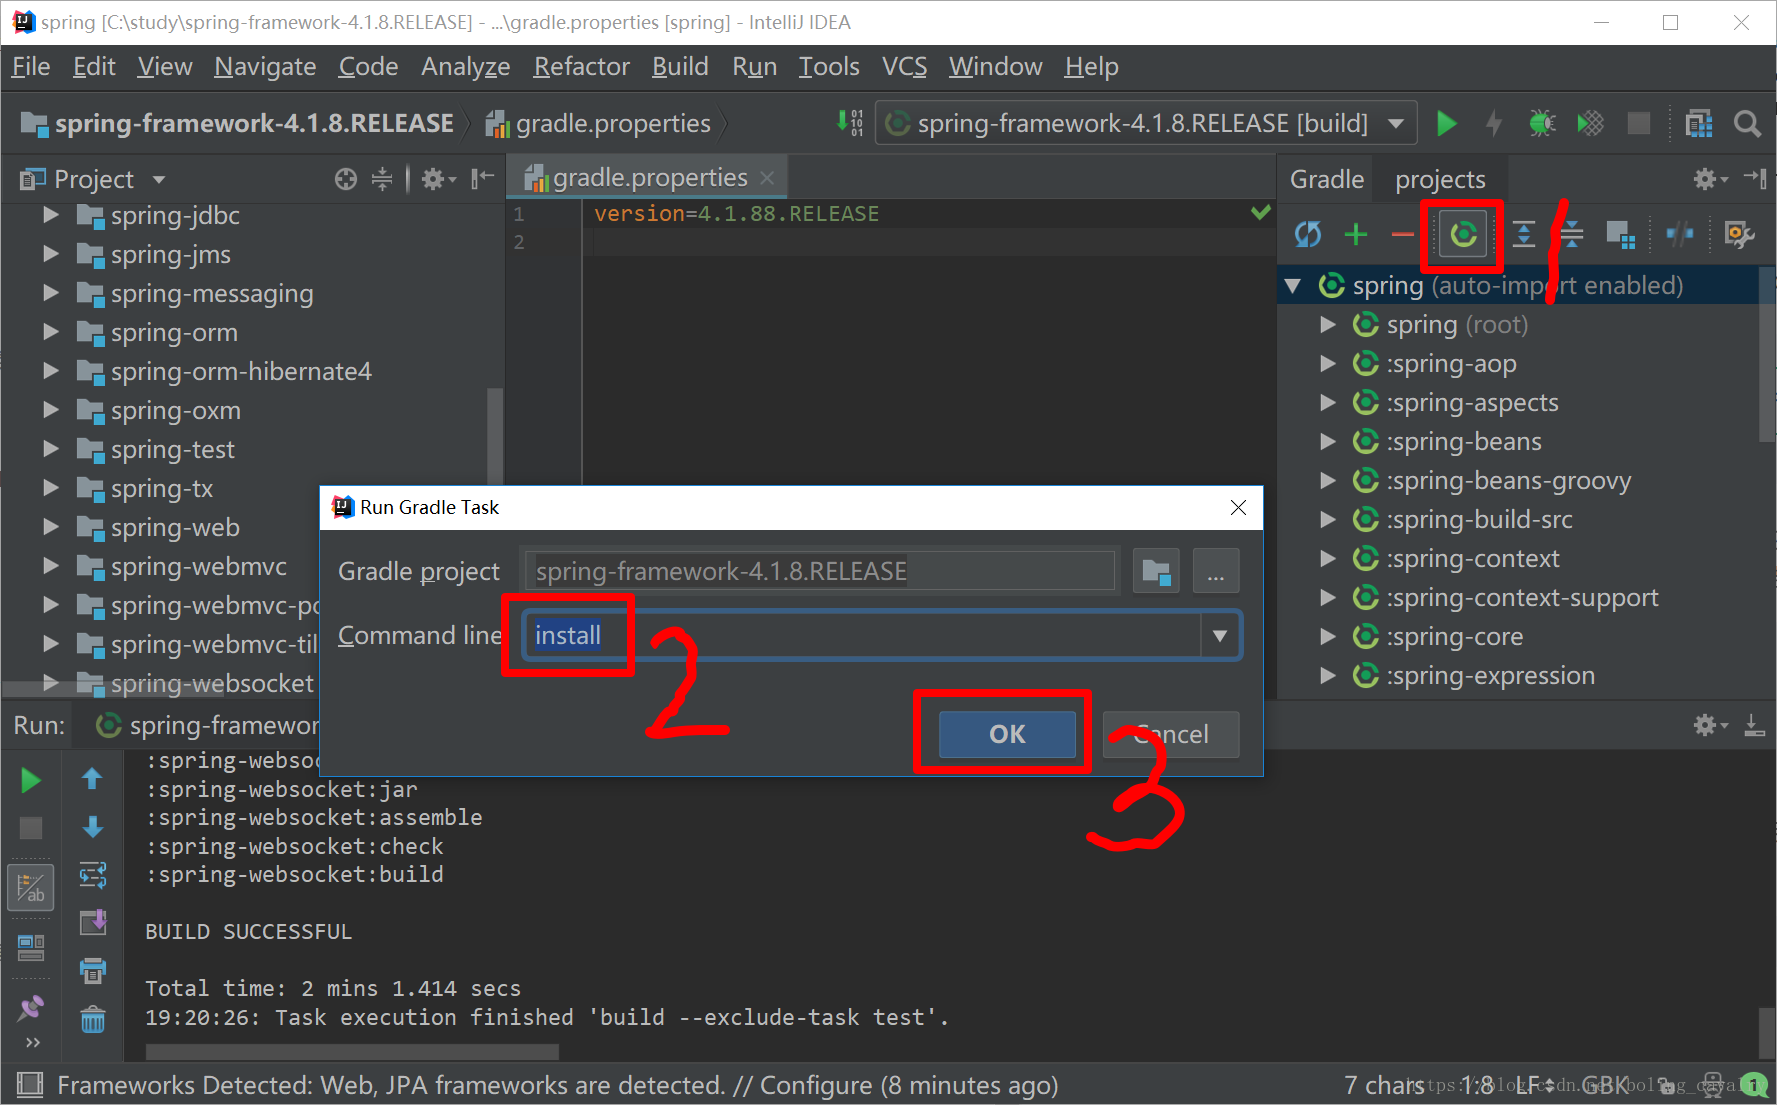This screenshot has height=1105, width=1777.
Task: Confirm the Run Gradle Task dialog with OK
Action: click(x=1007, y=734)
